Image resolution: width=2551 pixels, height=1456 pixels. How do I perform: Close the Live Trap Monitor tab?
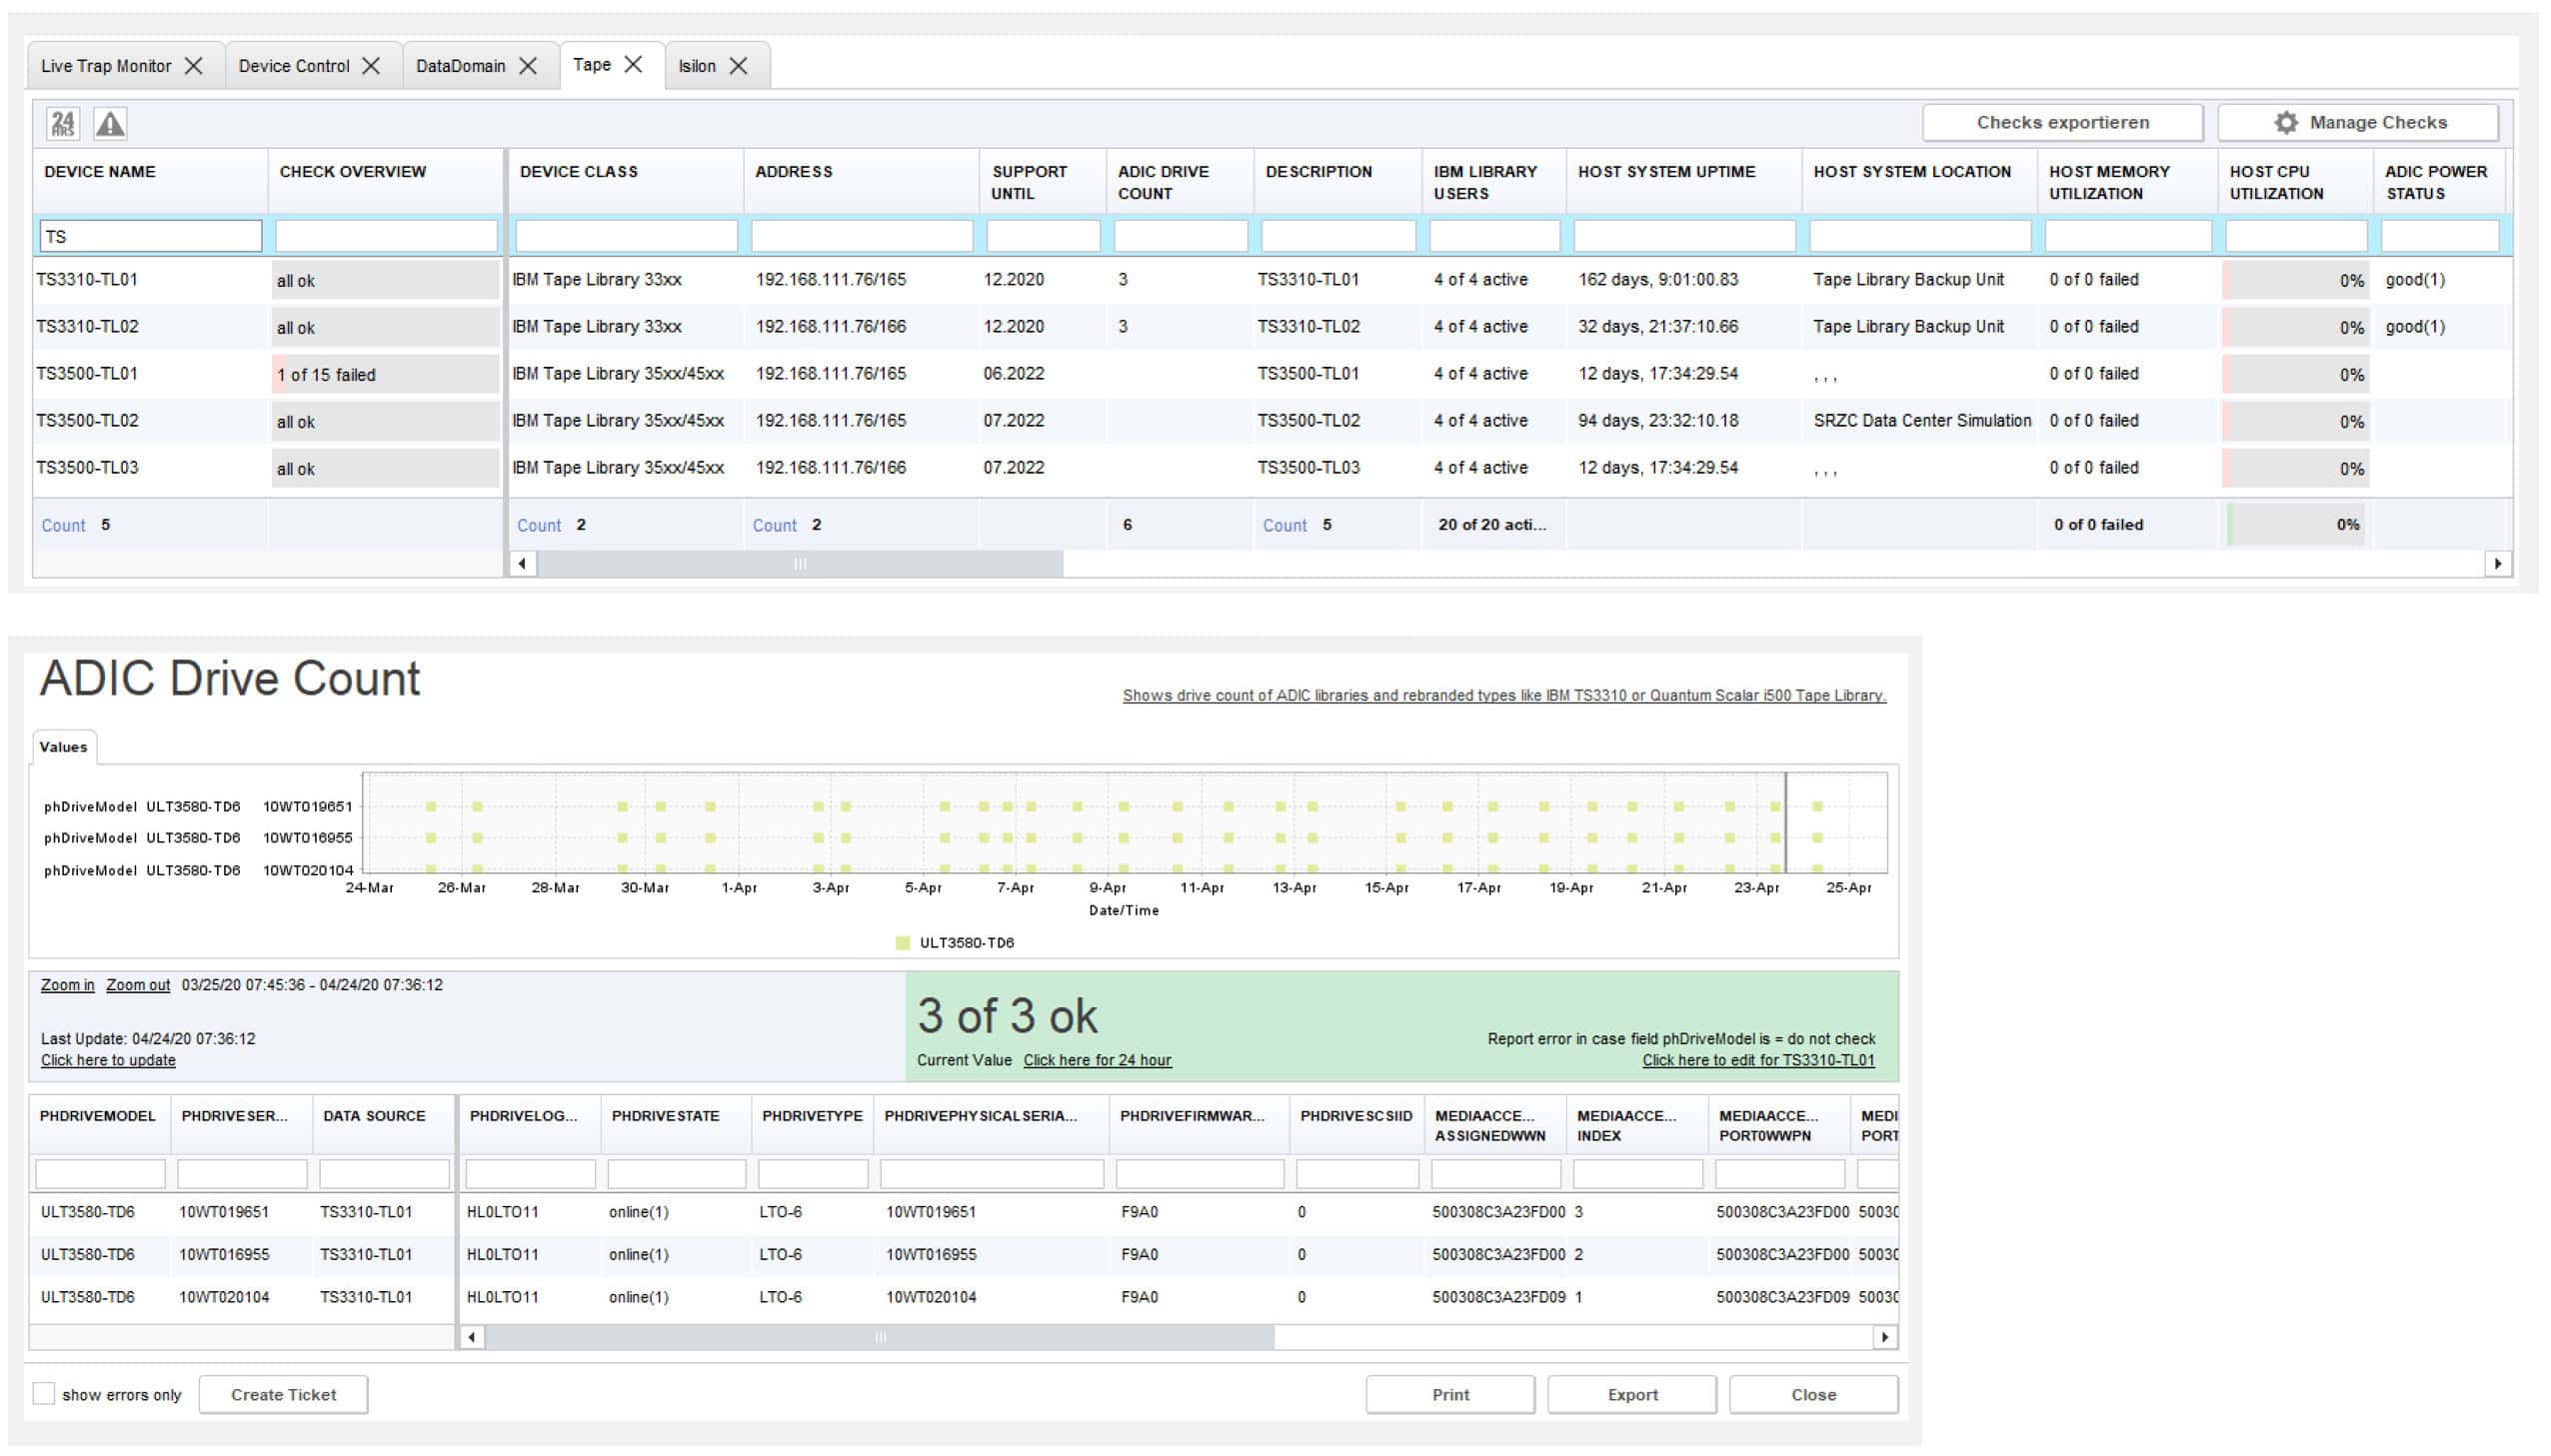tap(194, 66)
